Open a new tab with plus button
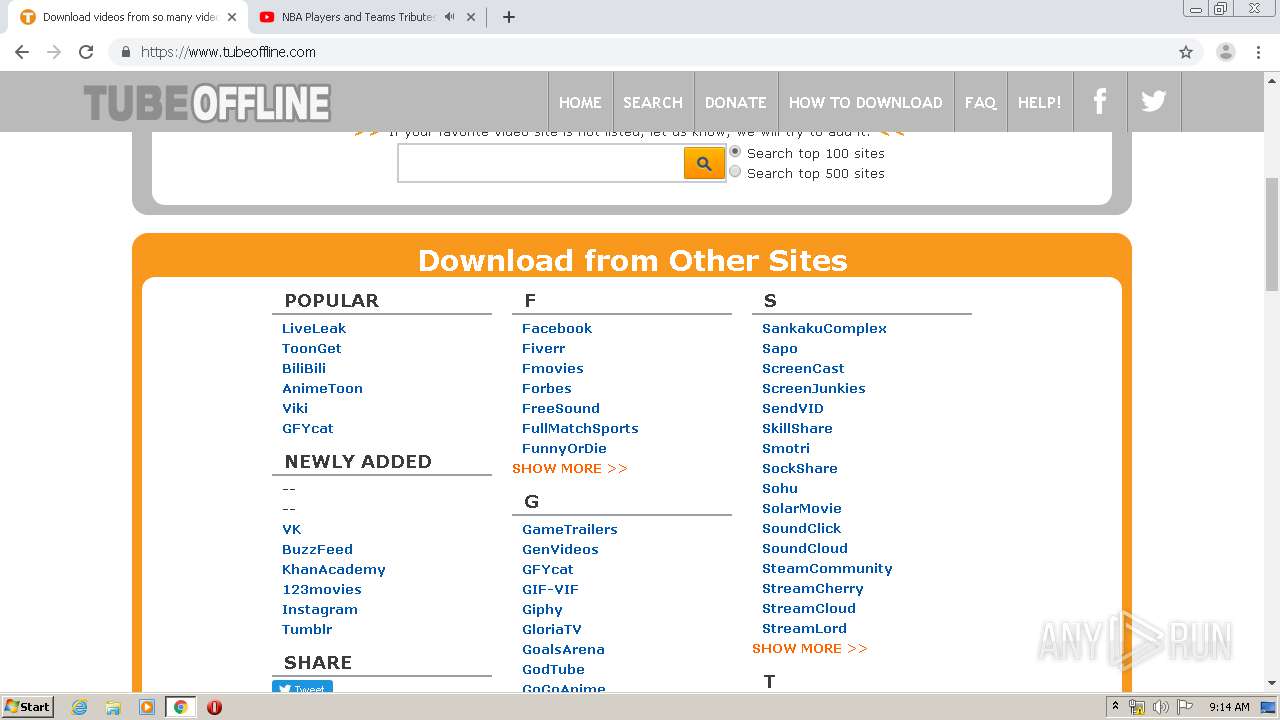 [508, 17]
